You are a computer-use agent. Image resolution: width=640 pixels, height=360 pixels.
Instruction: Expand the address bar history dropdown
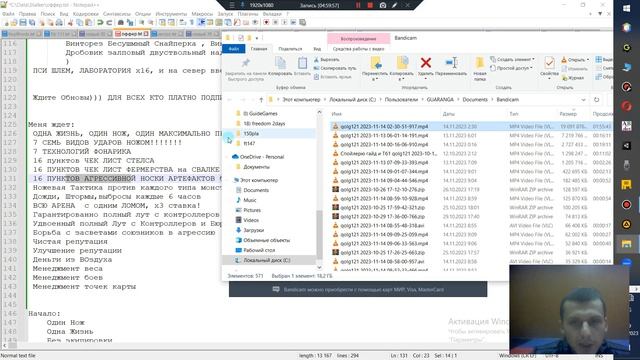[x=583, y=100]
